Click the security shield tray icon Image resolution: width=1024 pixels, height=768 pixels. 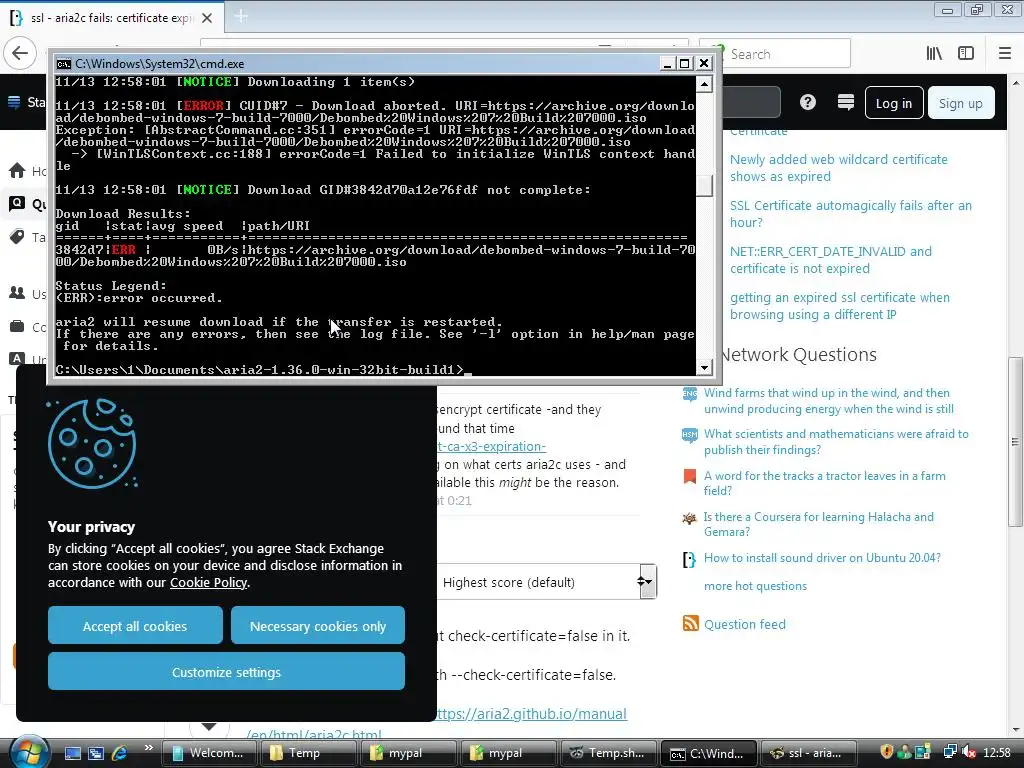coord(886,752)
